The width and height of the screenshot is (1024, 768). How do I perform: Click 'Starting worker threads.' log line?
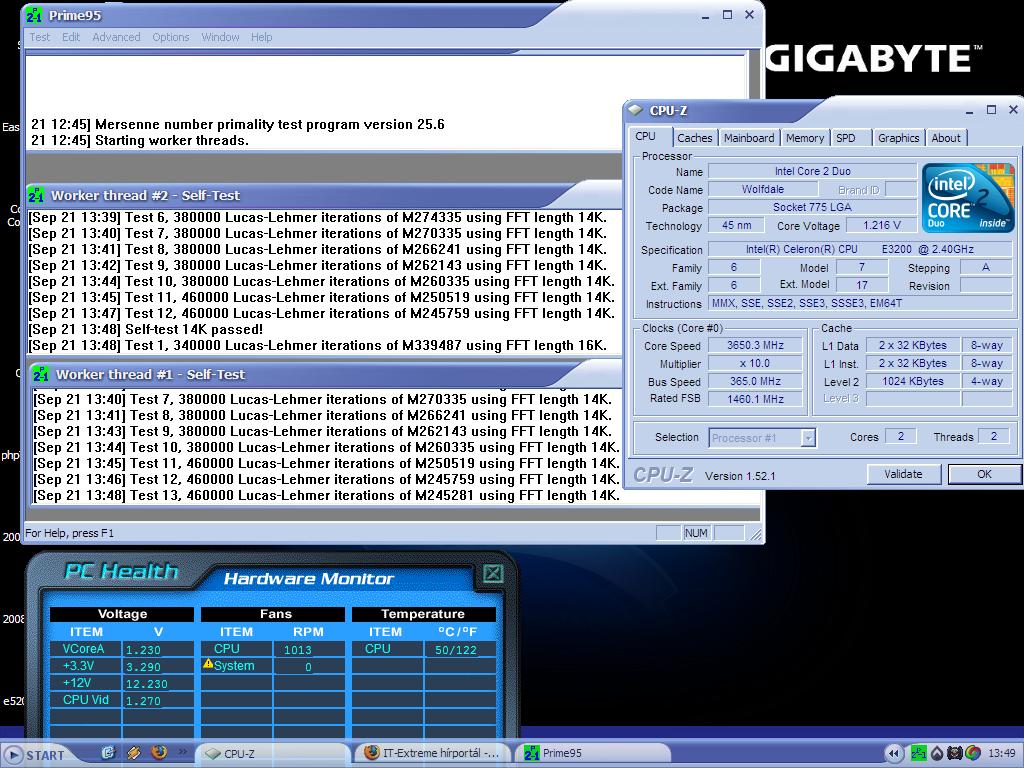tap(140, 140)
